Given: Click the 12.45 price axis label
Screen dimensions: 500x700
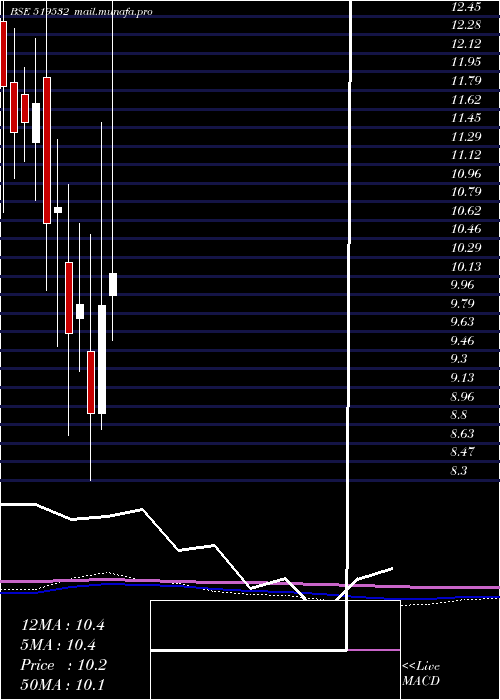Looking at the screenshot, I should [x=466, y=7].
